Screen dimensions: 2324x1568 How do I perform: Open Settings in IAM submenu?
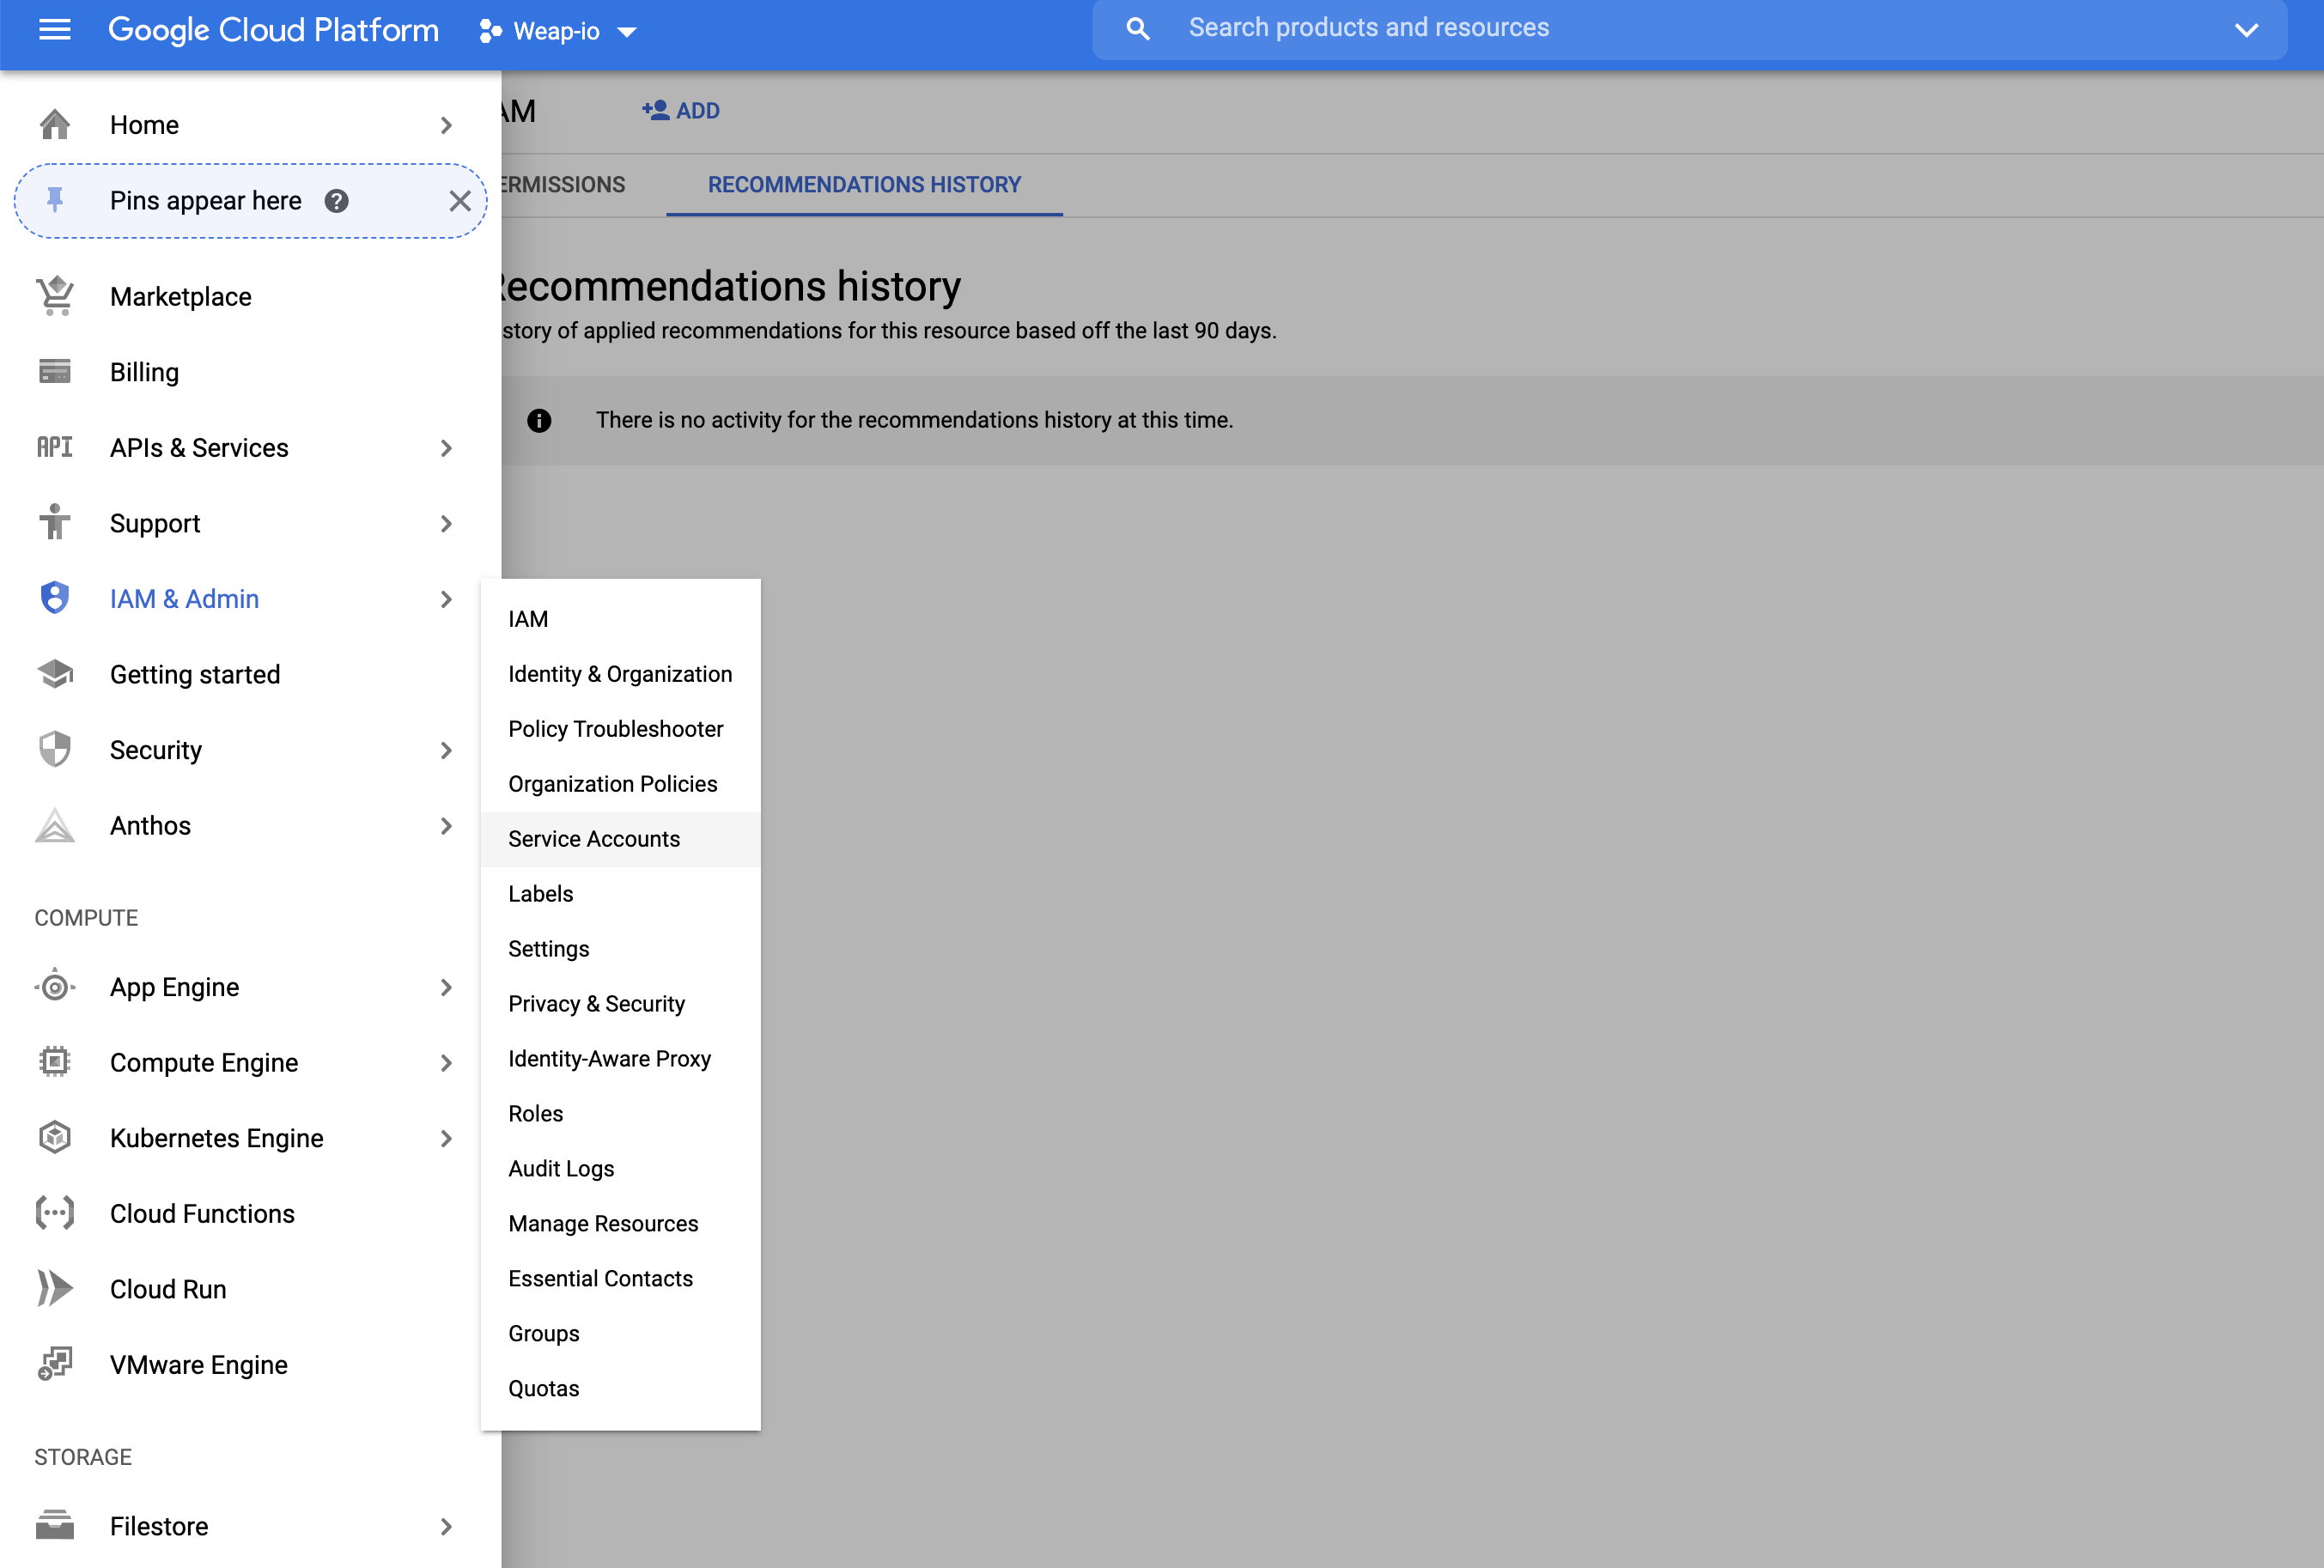coord(620,949)
